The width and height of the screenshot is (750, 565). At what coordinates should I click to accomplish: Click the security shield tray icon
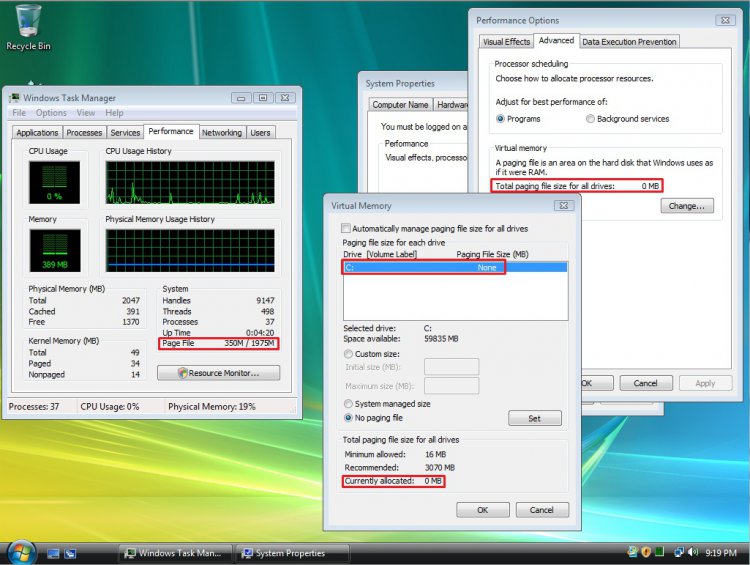tap(646, 553)
